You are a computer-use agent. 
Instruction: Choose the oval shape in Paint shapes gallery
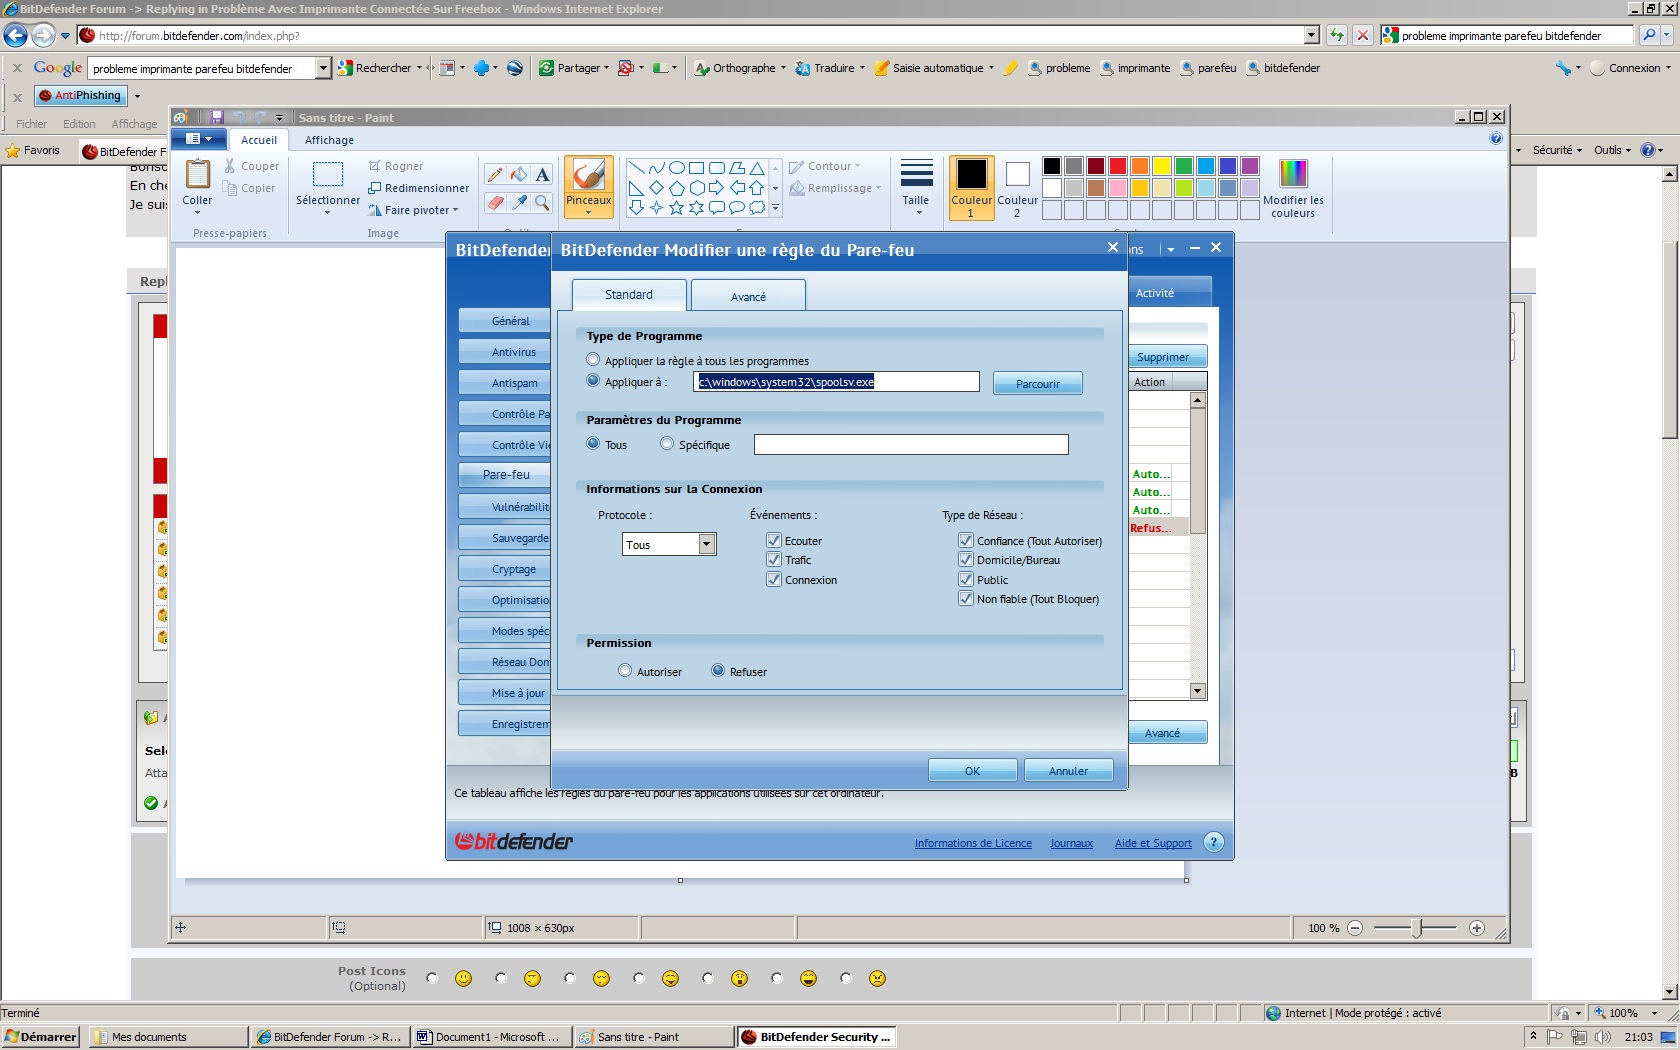coord(676,168)
